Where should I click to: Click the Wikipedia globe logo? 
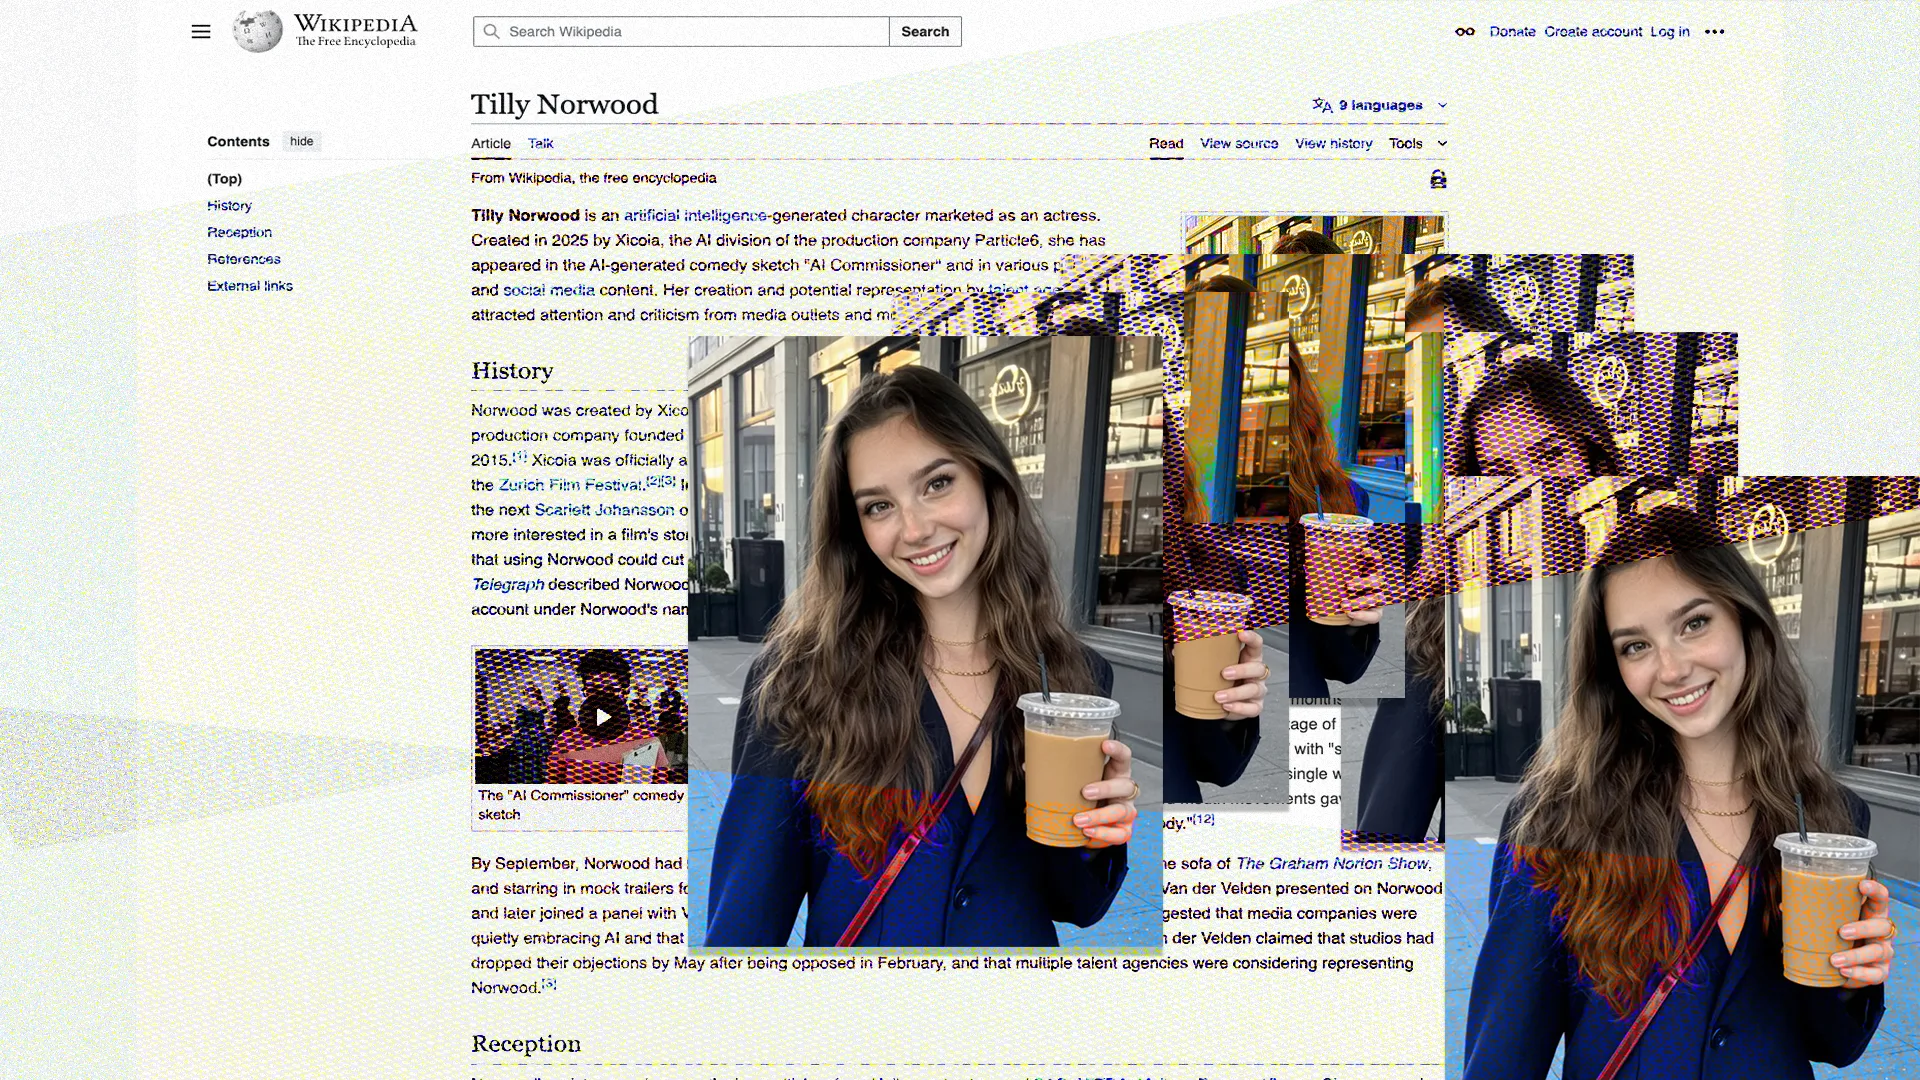point(256,30)
